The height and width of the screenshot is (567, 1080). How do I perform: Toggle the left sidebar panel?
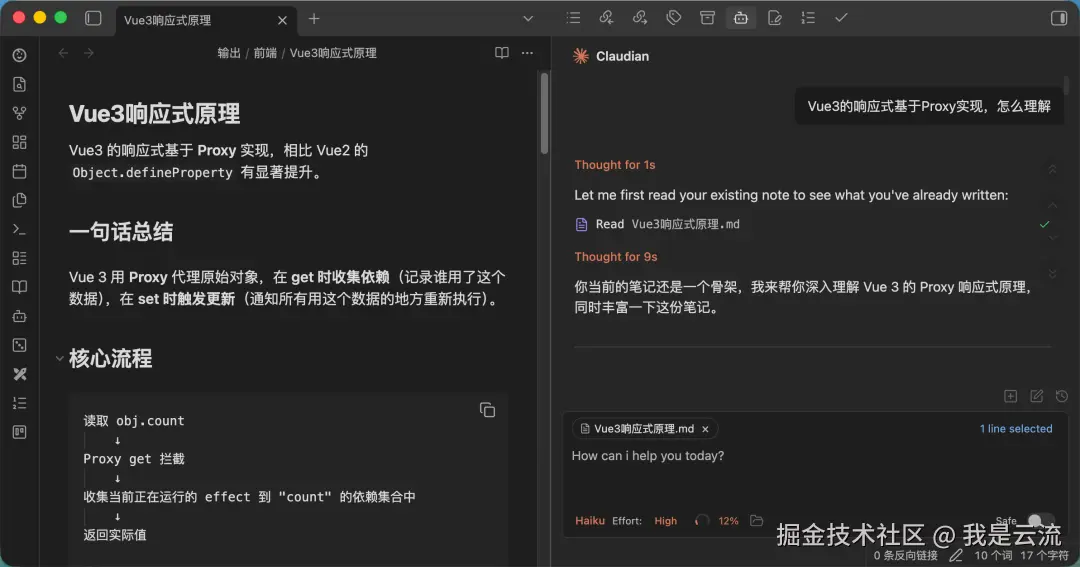[93, 19]
